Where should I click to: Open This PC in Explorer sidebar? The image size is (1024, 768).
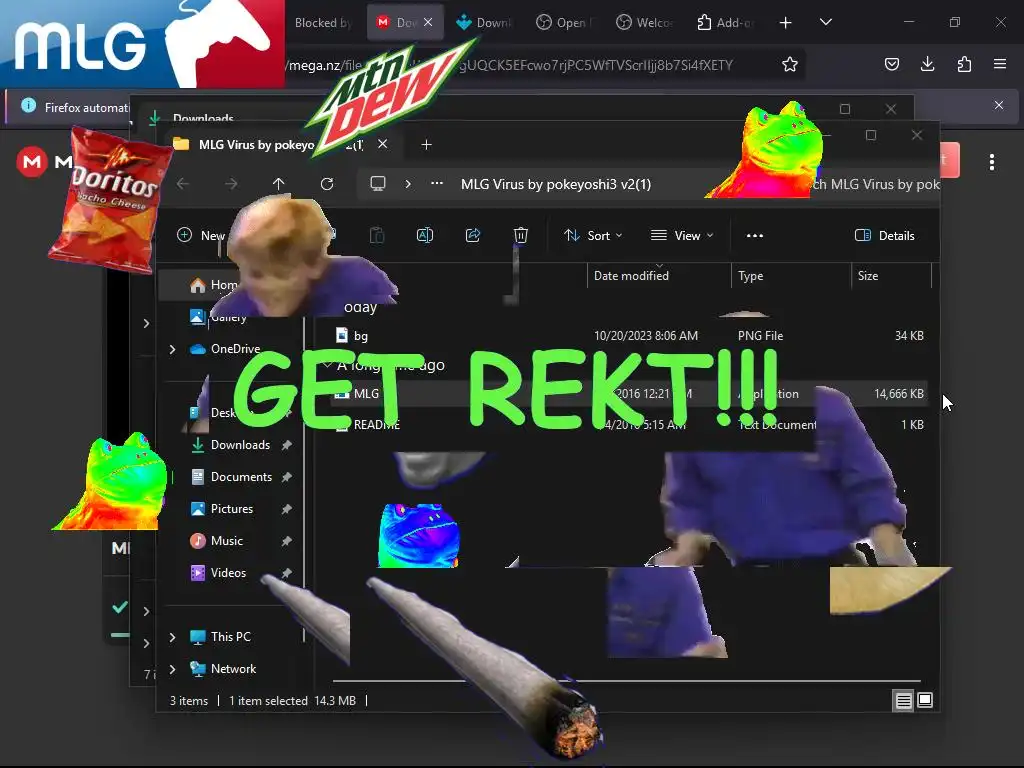[x=219, y=637]
